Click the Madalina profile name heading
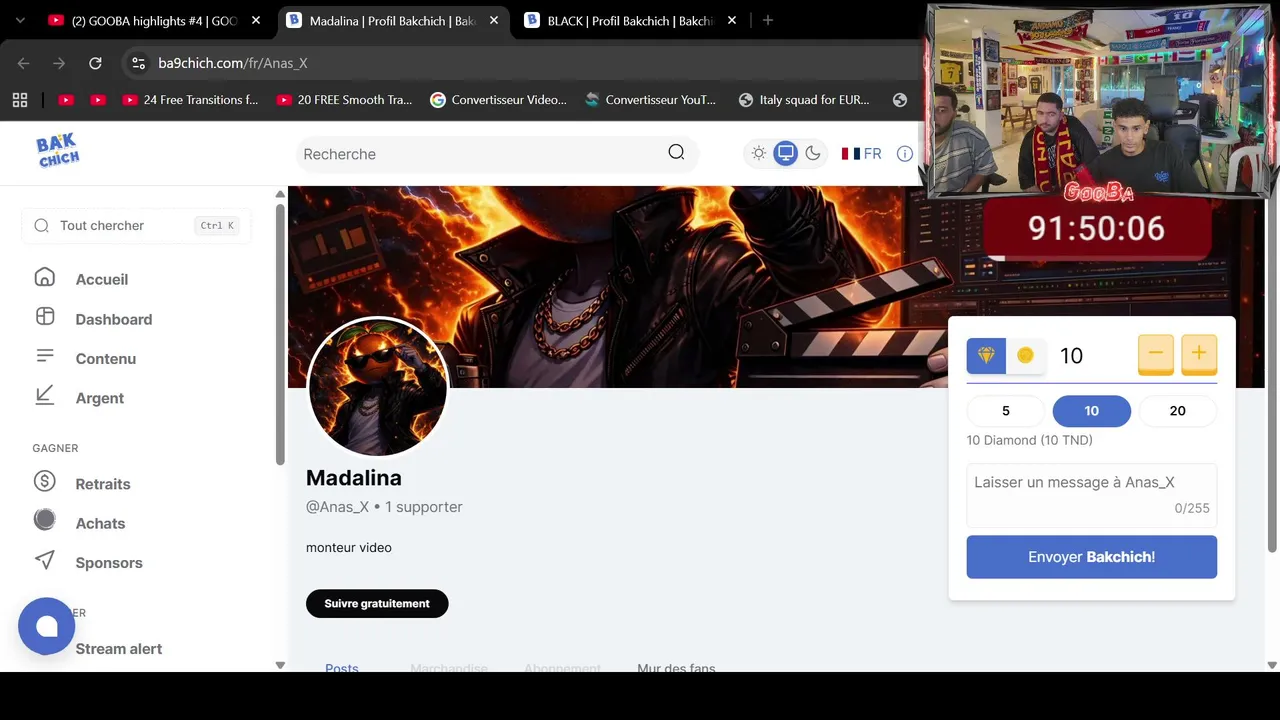This screenshot has width=1280, height=720. [x=354, y=478]
